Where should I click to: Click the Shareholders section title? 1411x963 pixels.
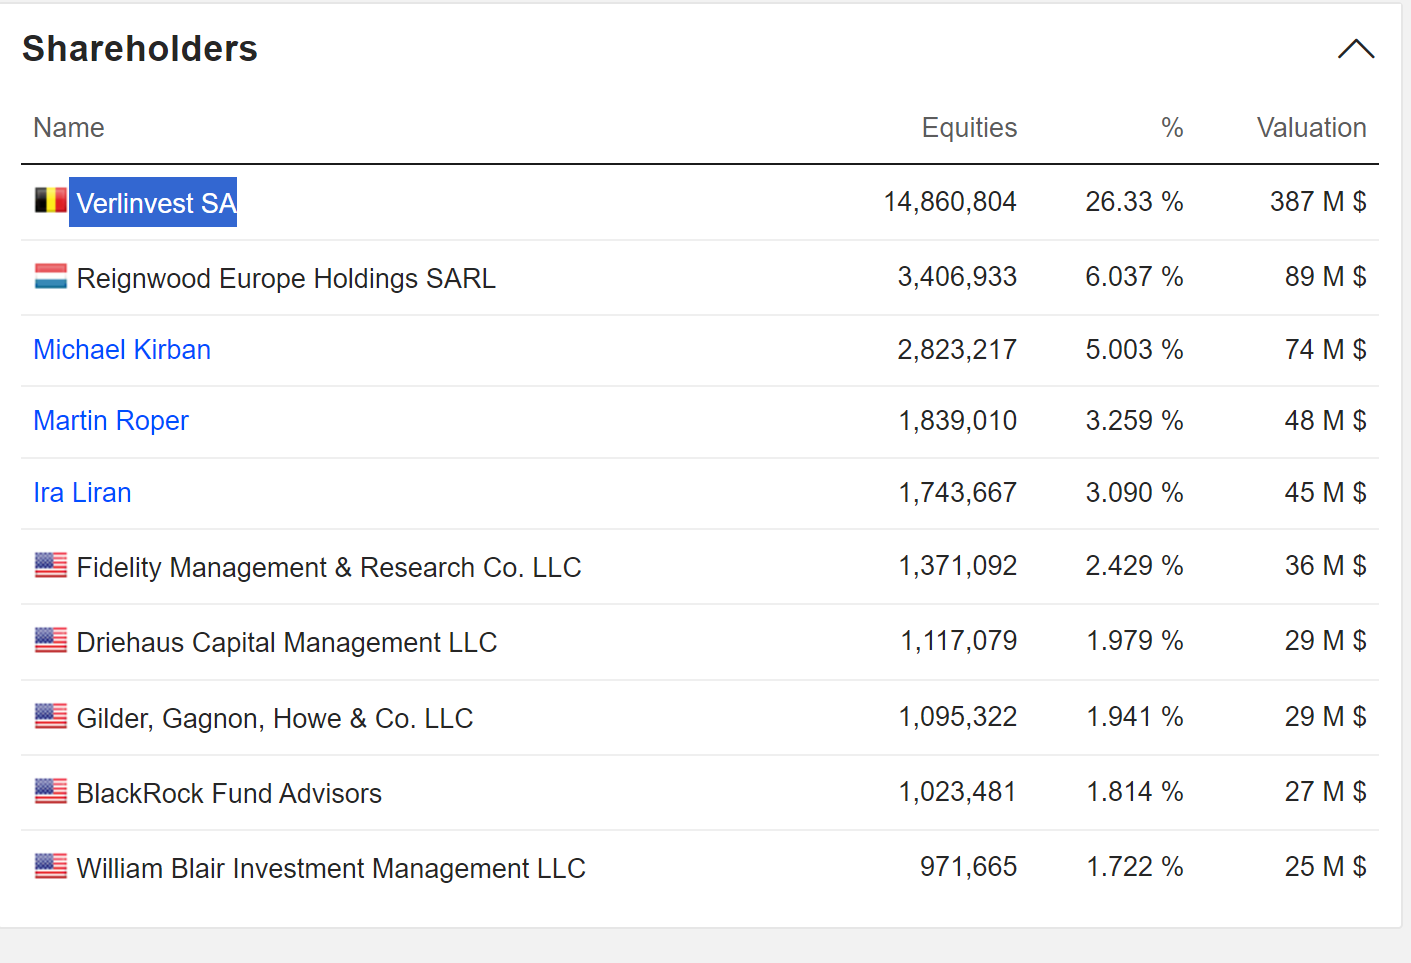pyautogui.click(x=140, y=48)
